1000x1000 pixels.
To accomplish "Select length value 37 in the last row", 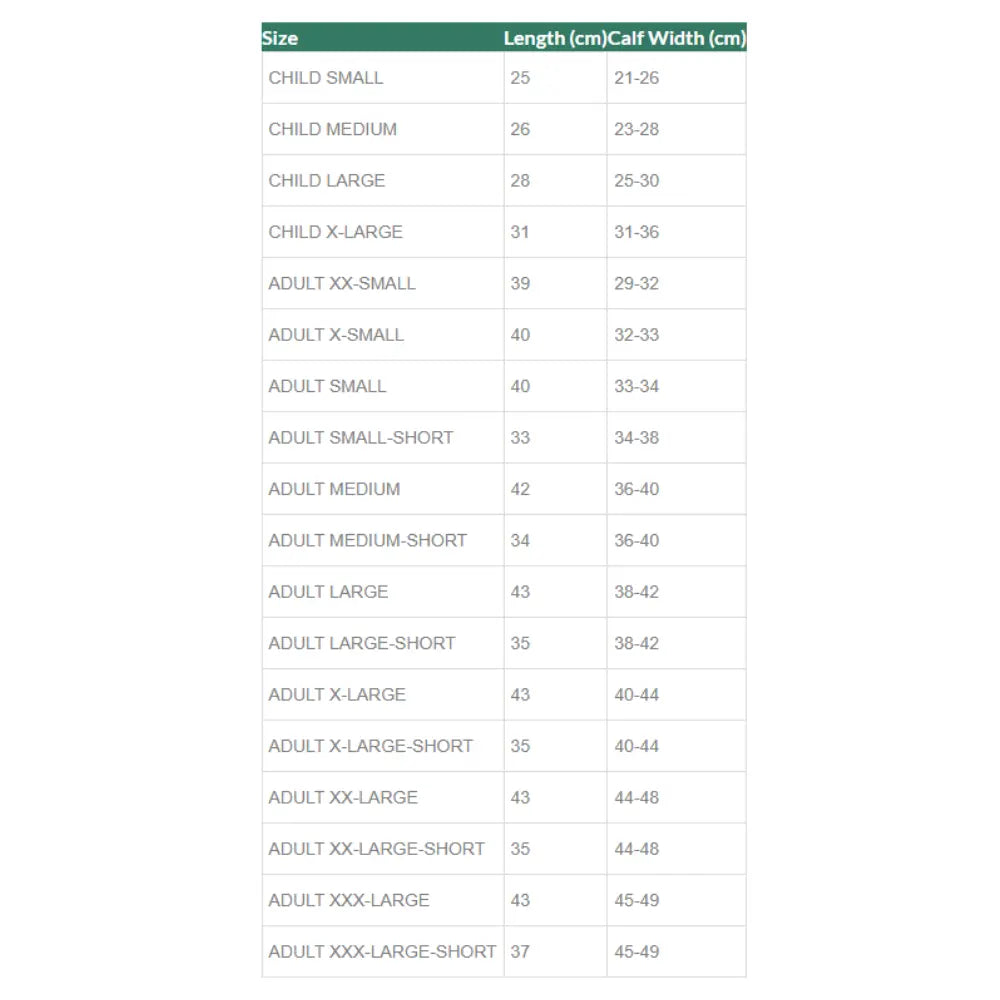I will coord(520,951).
